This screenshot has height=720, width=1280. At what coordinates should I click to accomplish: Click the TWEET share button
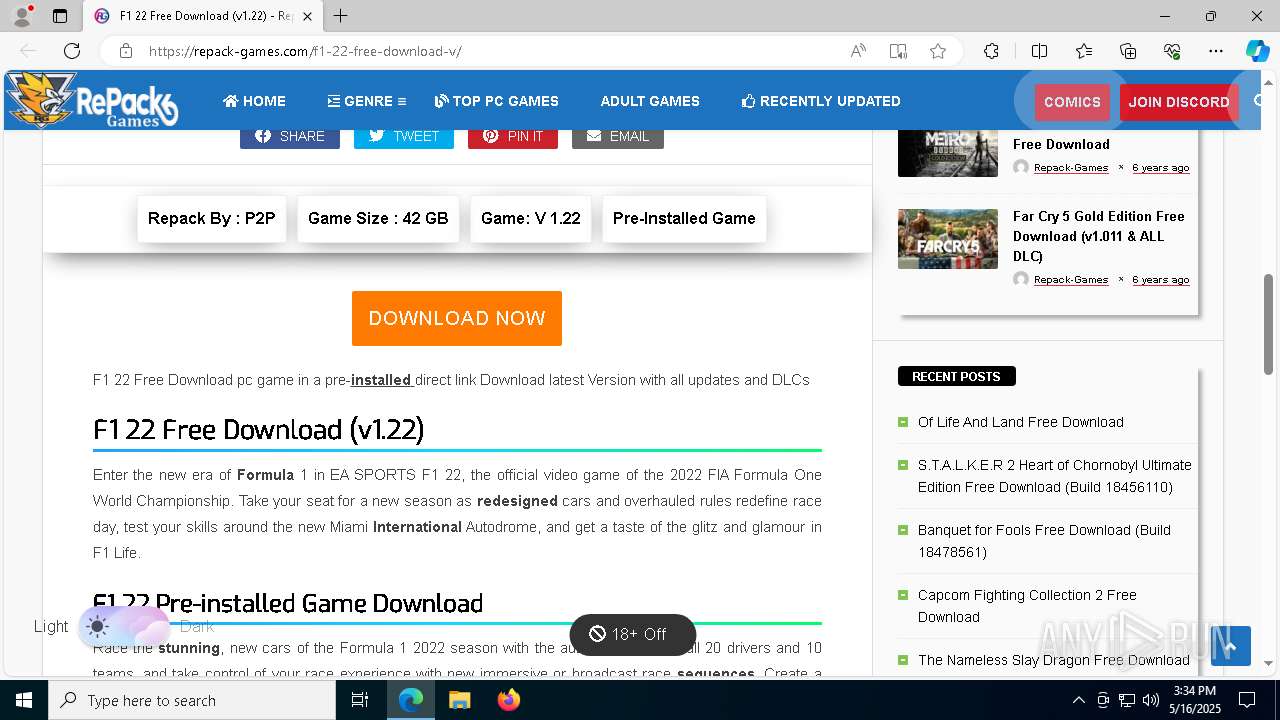click(x=404, y=136)
